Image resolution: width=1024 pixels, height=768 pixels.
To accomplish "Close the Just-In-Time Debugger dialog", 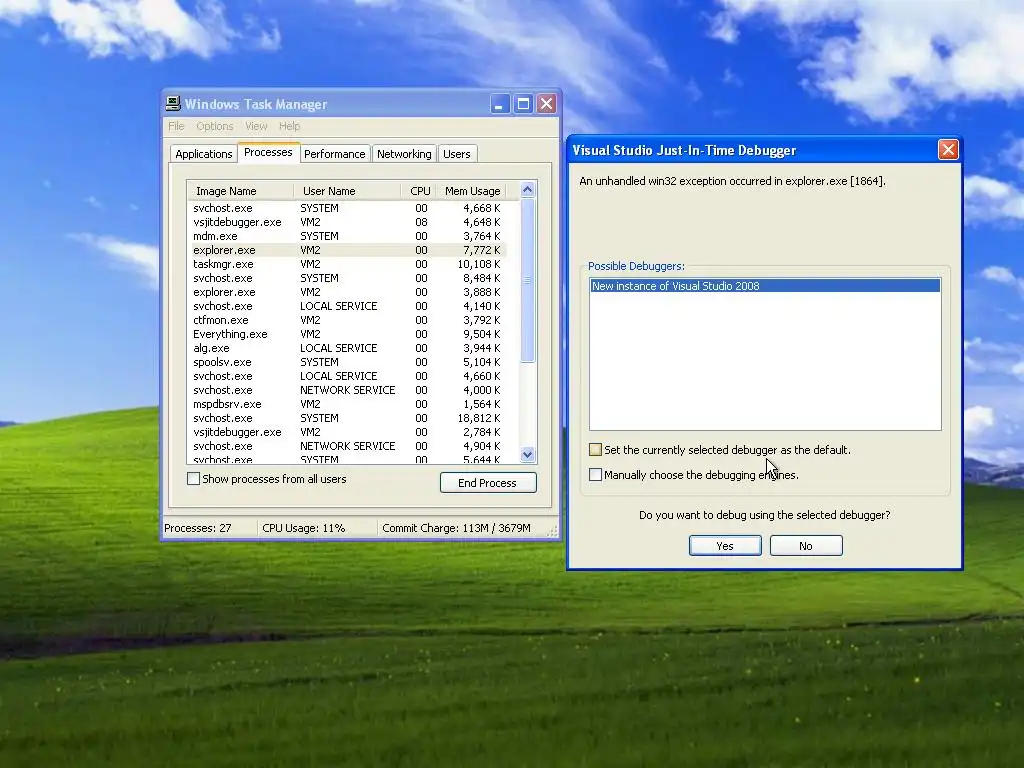I will point(948,150).
